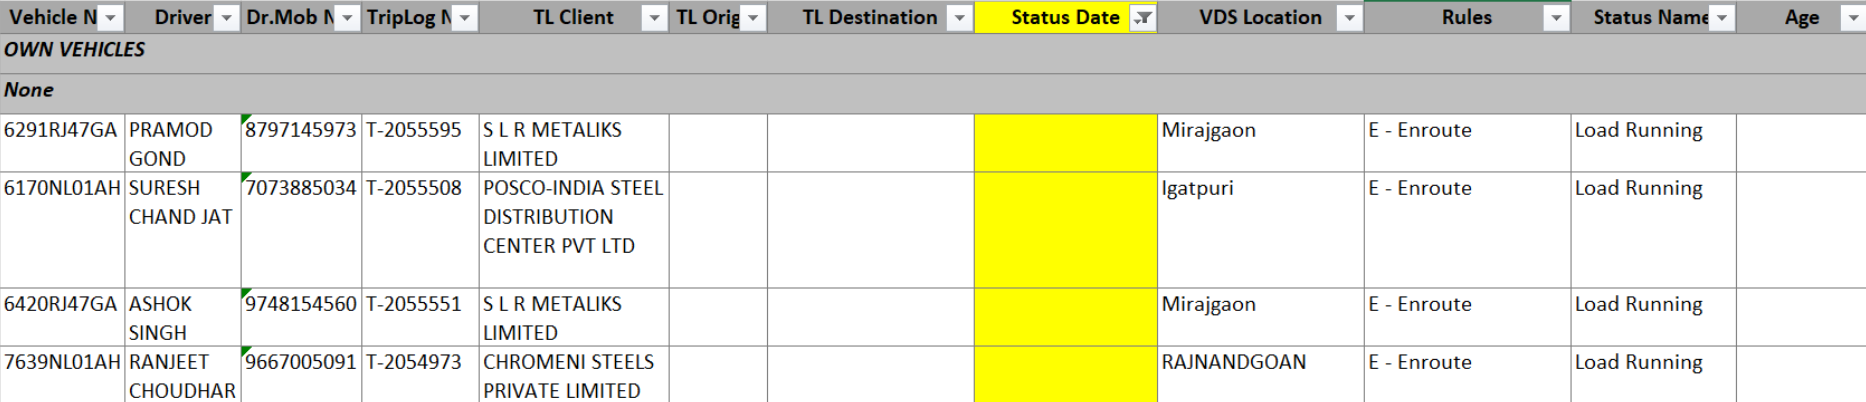The image size is (1866, 402).
Task: Open the Status Name filter dropdown
Action: 1722,18
